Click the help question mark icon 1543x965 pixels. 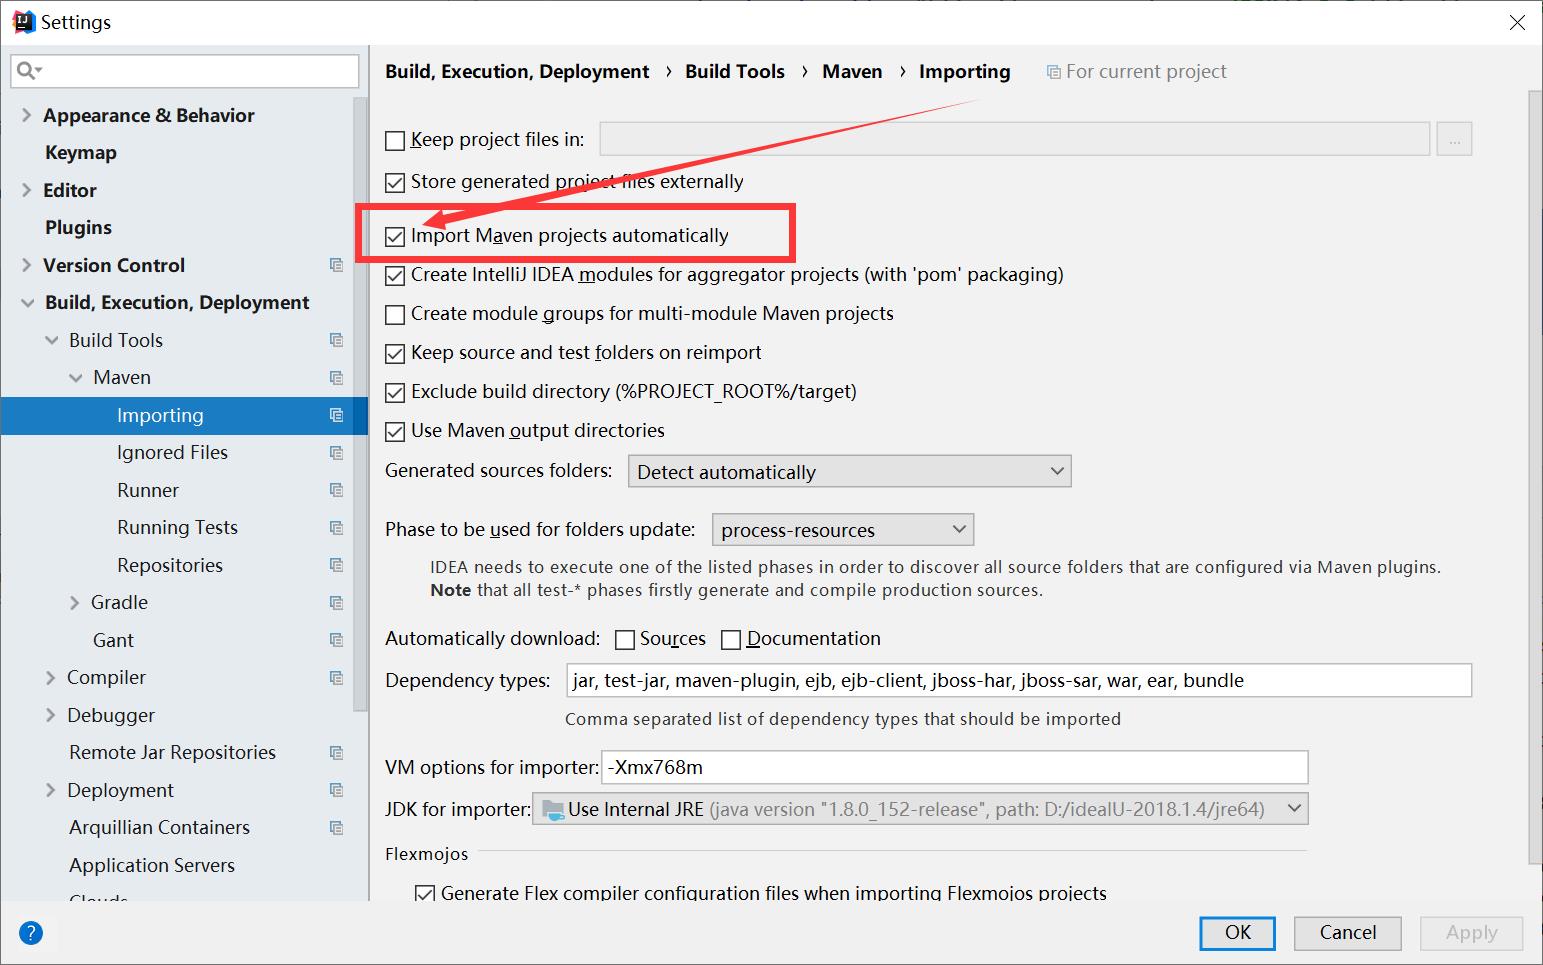pos(31,933)
